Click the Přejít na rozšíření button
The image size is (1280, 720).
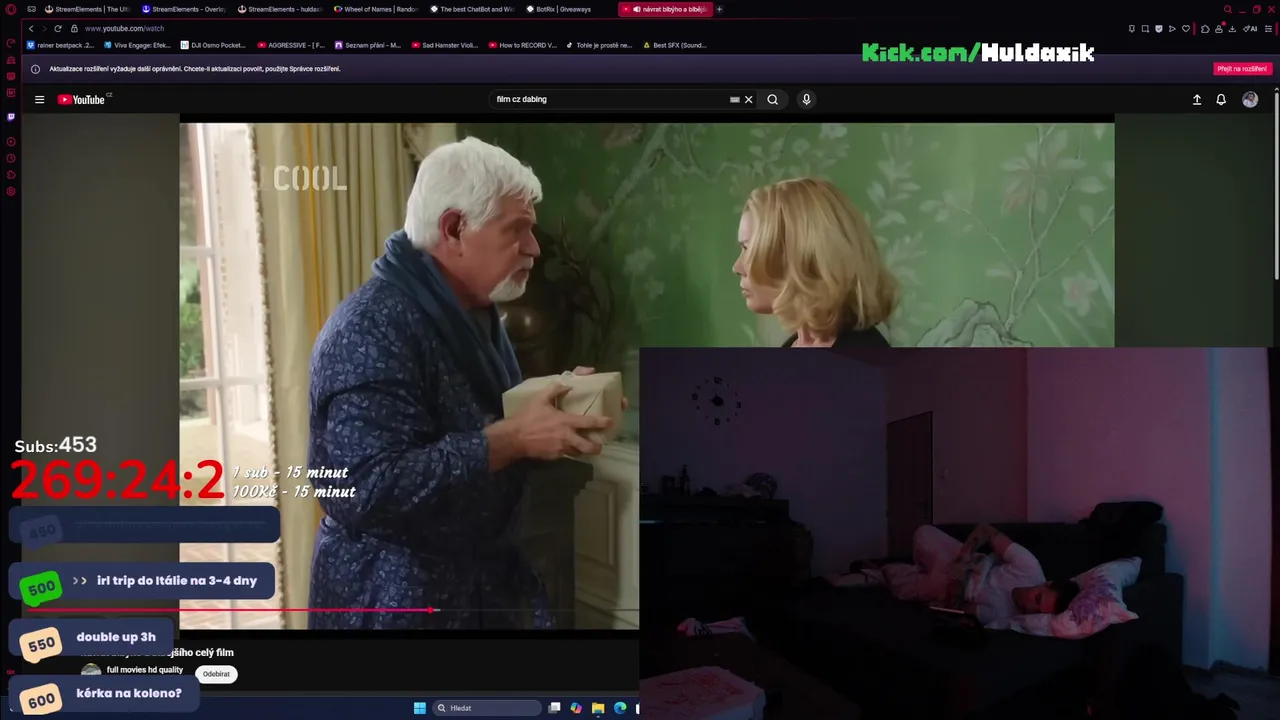(1242, 69)
